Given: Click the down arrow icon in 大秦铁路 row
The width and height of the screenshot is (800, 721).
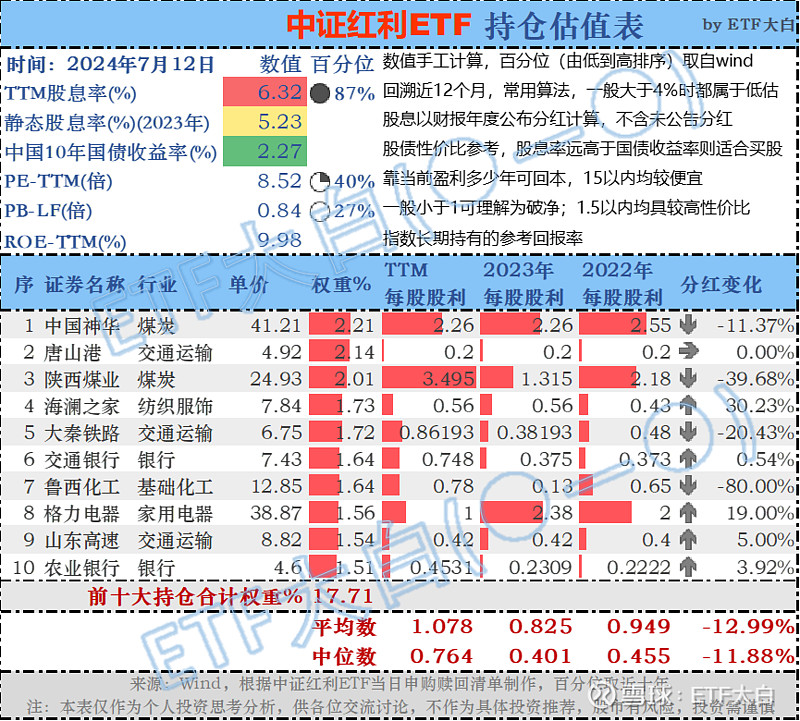Looking at the screenshot, I should [x=688, y=432].
